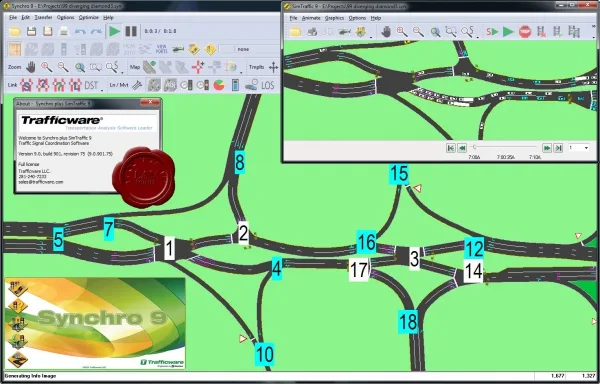
Task: Click the SimTraffic playback time slider
Action: tap(504, 147)
